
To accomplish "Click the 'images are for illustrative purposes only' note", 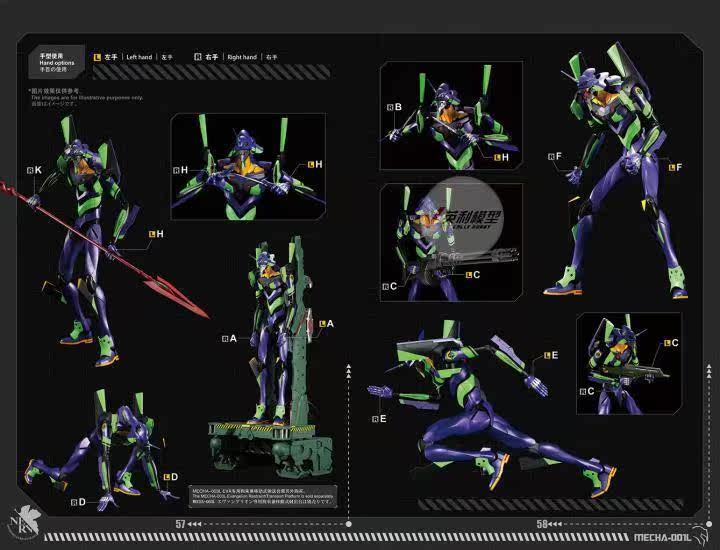I will tap(87, 98).
